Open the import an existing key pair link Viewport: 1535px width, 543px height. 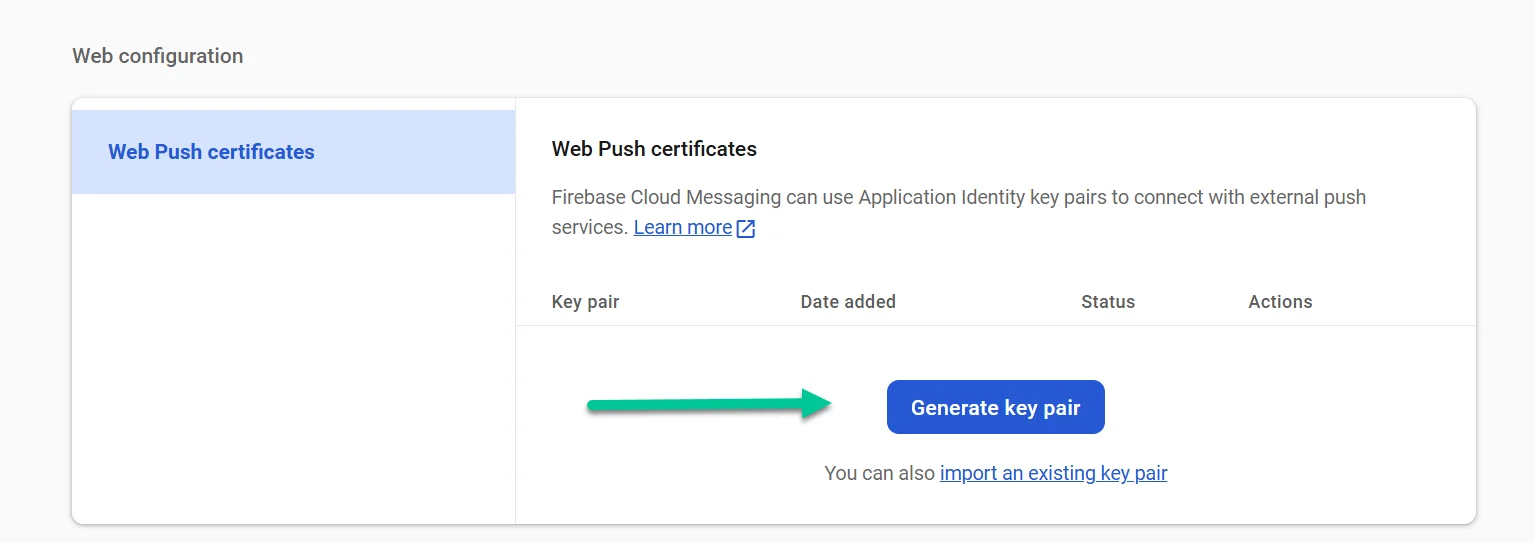[1053, 473]
